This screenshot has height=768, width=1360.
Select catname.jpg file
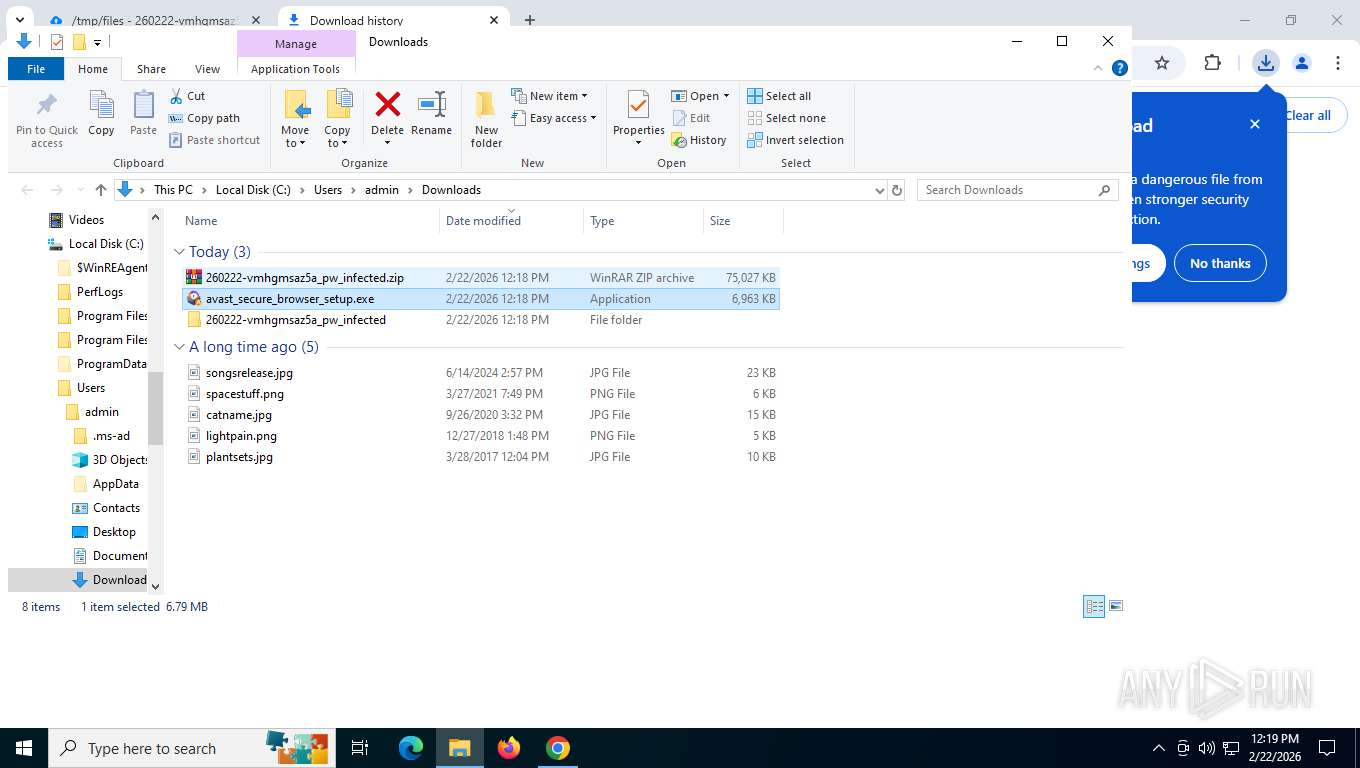tap(480, 415)
